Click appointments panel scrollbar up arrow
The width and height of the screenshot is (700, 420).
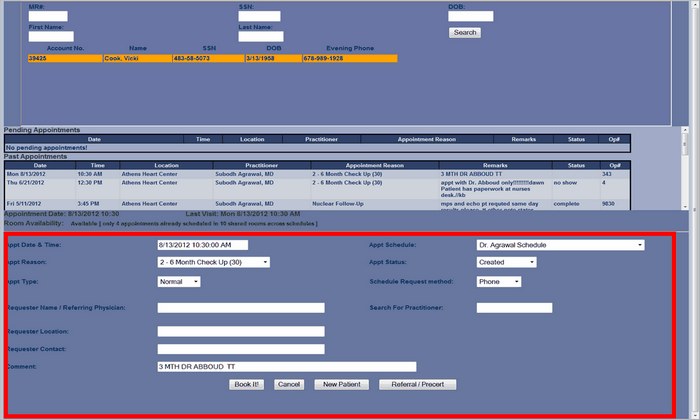(x=685, y=130)
